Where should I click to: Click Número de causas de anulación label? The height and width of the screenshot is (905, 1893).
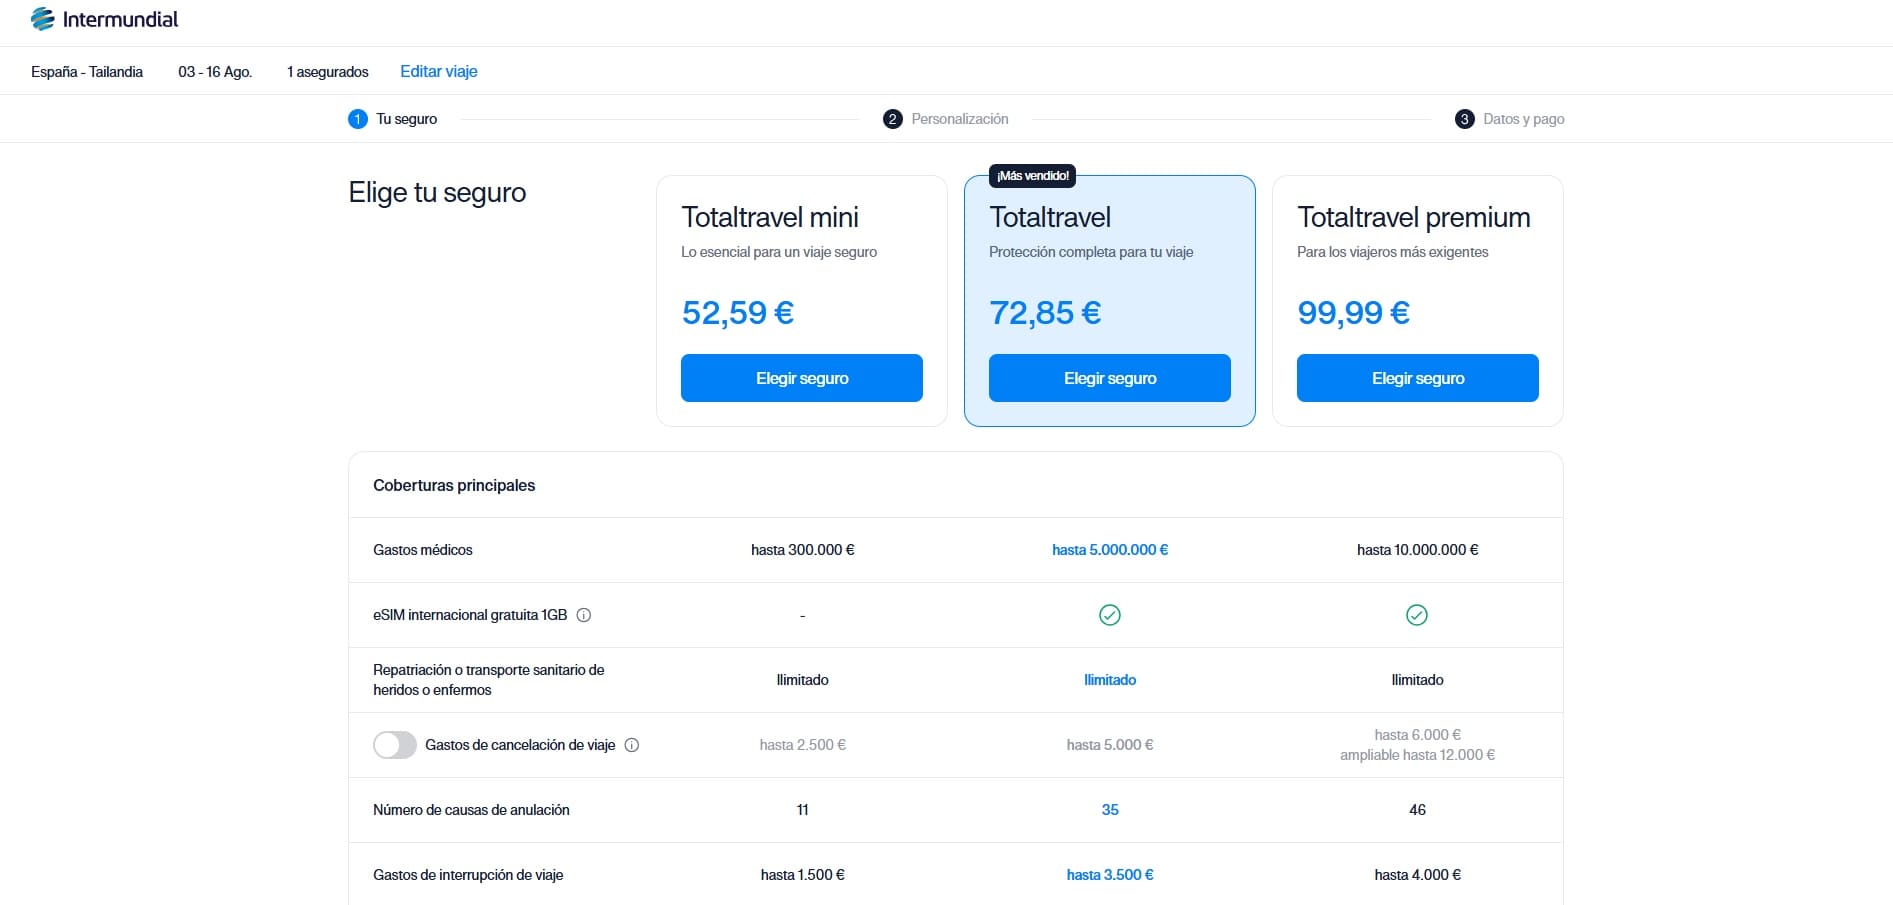point(471,810)
